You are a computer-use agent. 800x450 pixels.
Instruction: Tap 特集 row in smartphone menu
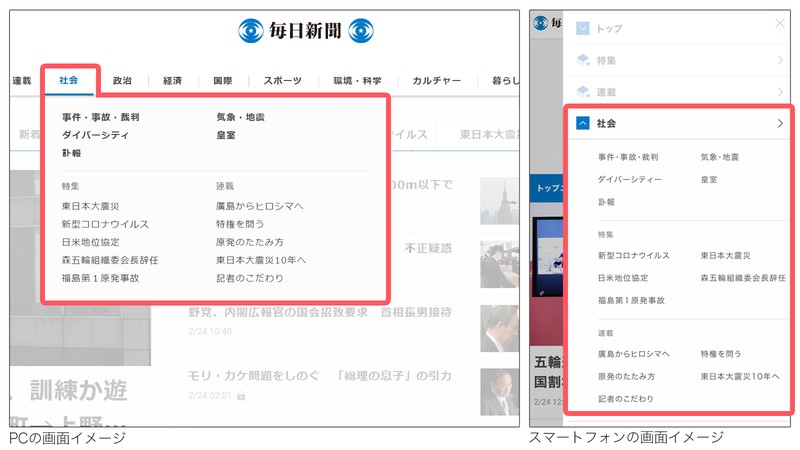tap(677, 60)
